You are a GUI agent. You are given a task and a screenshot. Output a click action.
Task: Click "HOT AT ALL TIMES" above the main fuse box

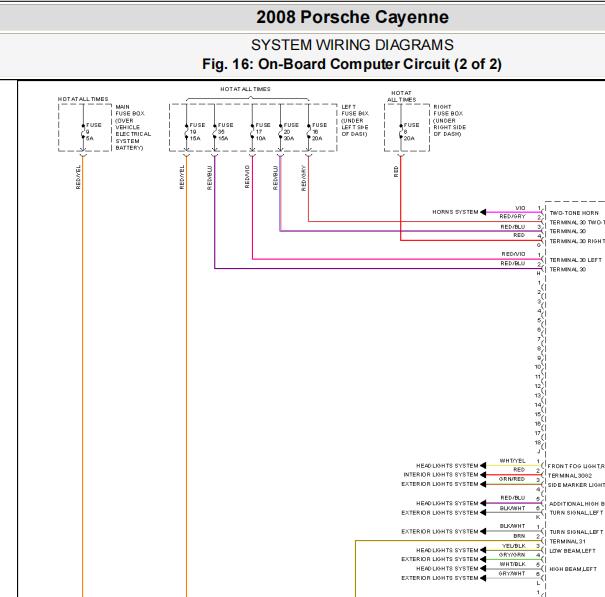click(83, 99)
